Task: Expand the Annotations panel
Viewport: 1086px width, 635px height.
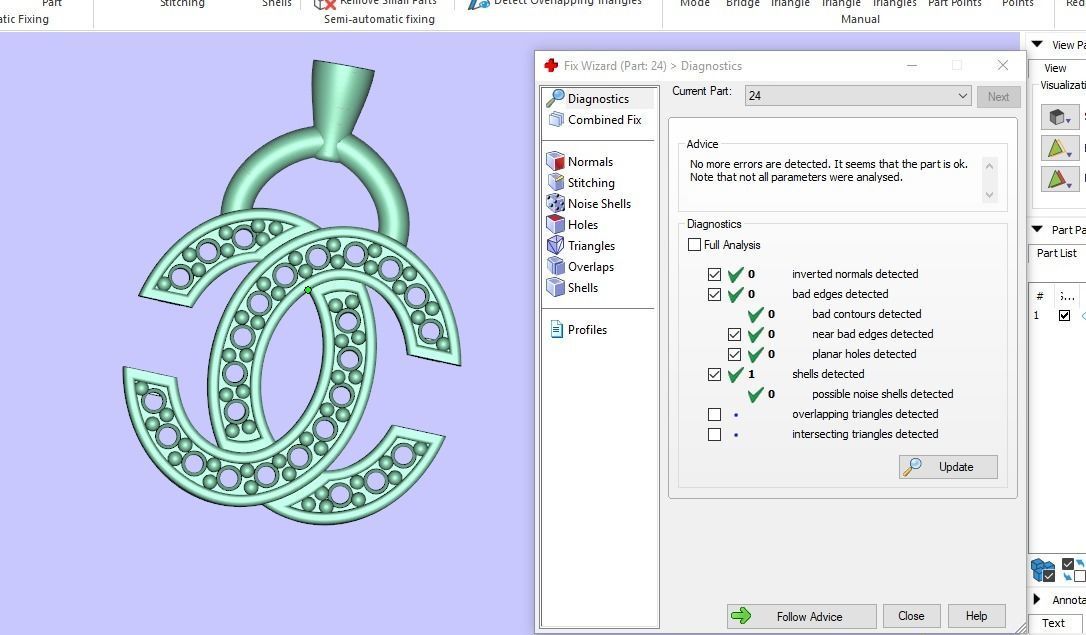Action: 1037,599
